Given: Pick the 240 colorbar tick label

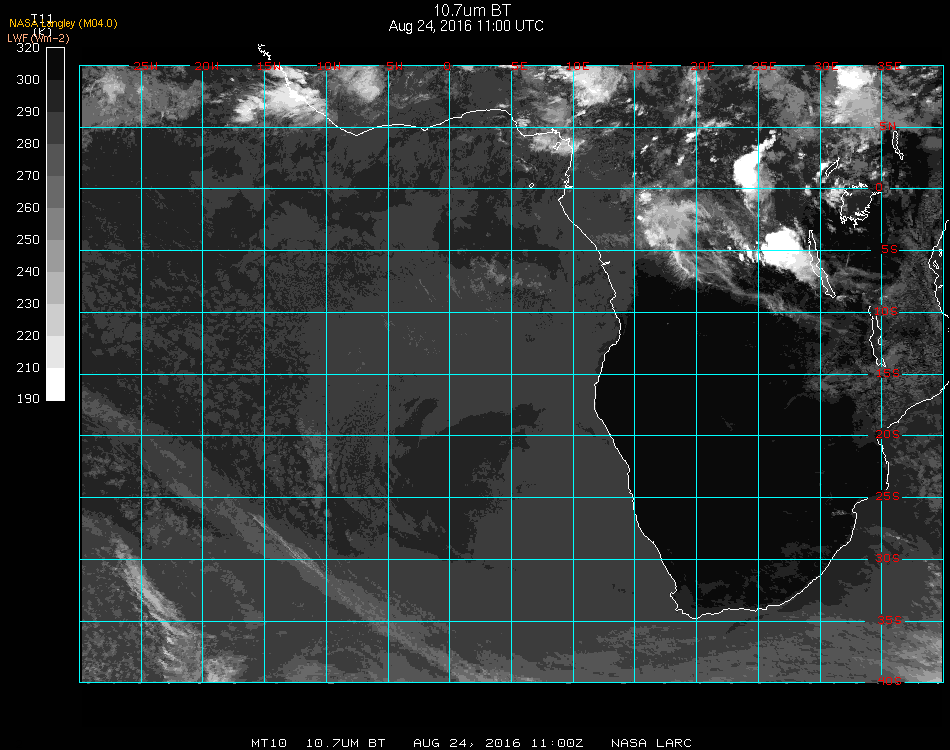Looking at the screenshot, I should coord(28,271).
